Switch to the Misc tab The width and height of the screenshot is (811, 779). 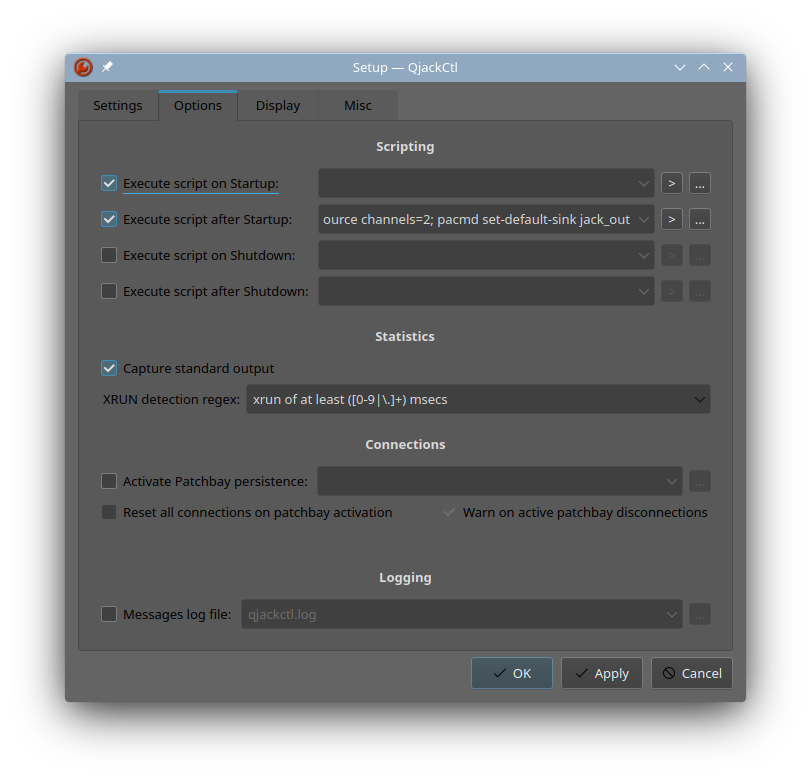357,105
